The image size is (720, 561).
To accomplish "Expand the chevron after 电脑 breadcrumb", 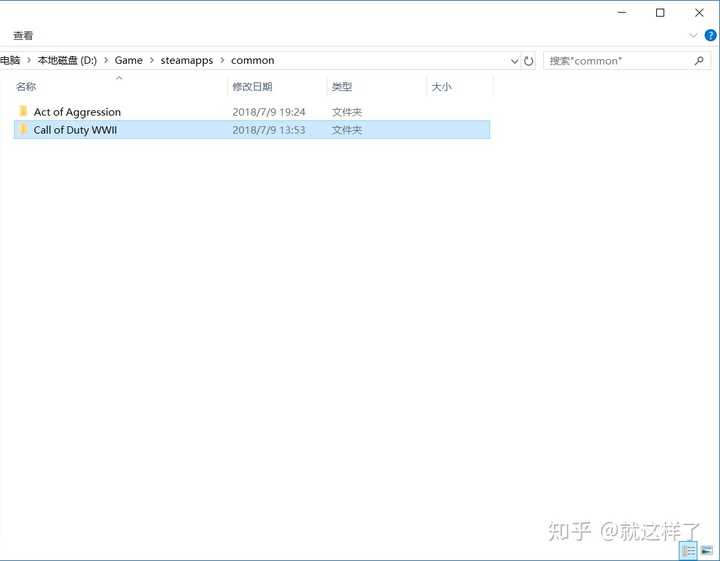I will tap(29, 60).
